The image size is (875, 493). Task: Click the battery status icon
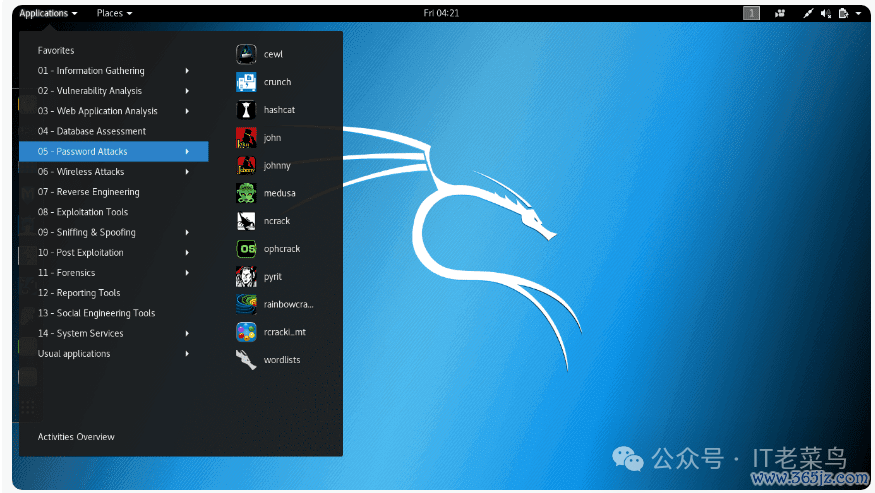coord(844,13)
